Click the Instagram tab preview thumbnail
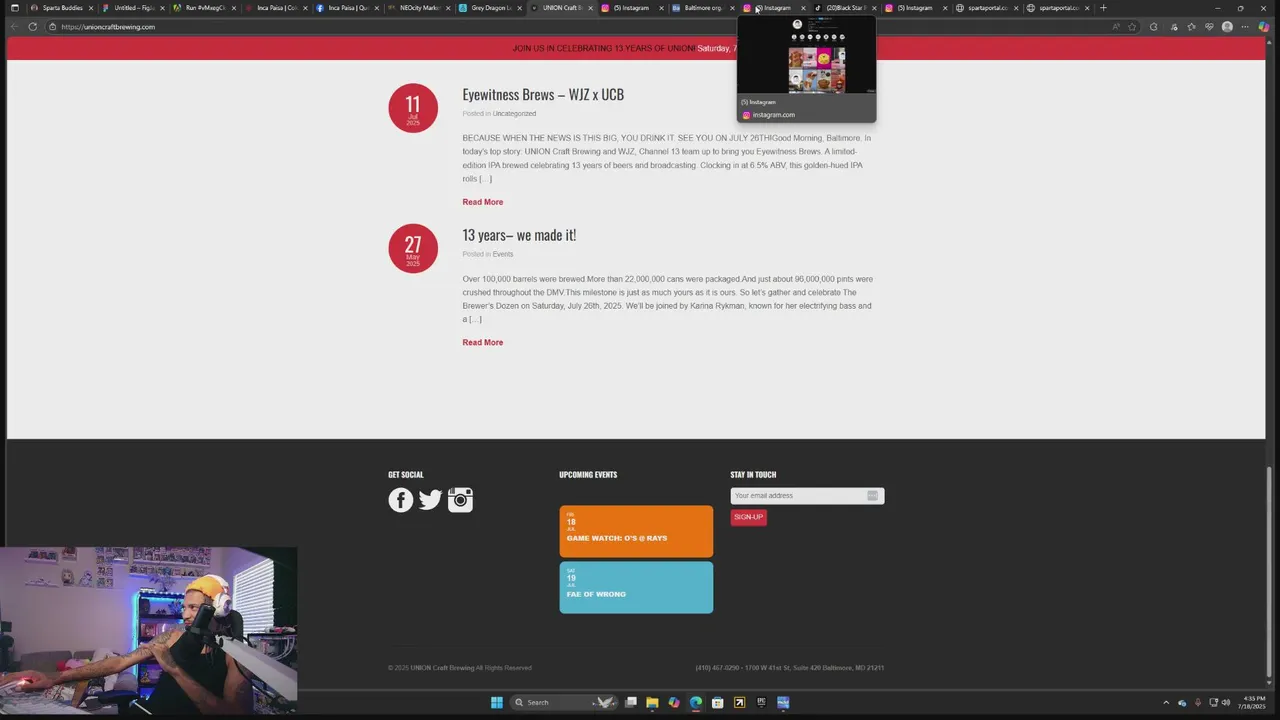Screen dimensions: 1280x720 (x=807, y=70)
